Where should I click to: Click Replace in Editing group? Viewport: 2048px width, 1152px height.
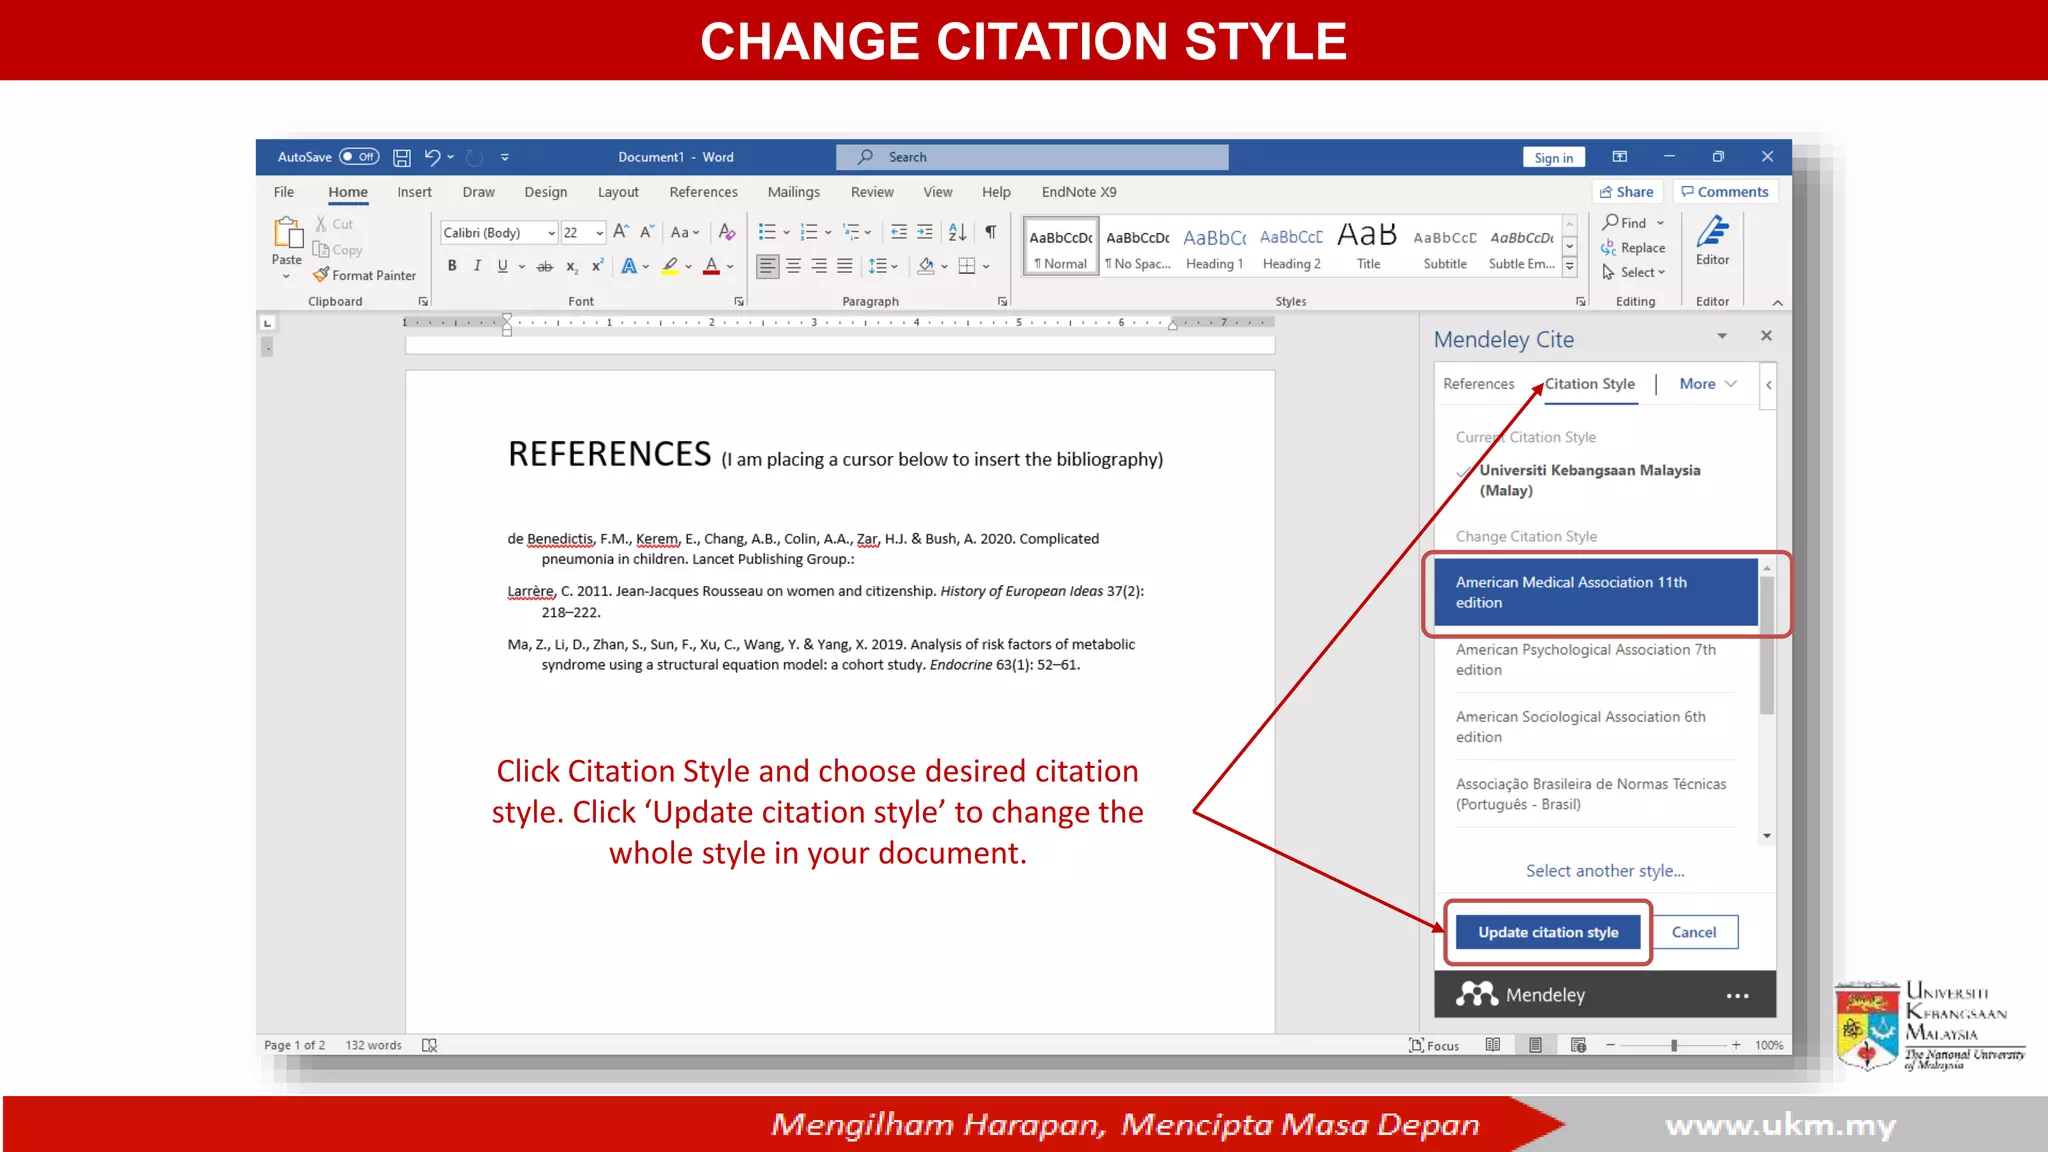click(x=1633, y=248)
